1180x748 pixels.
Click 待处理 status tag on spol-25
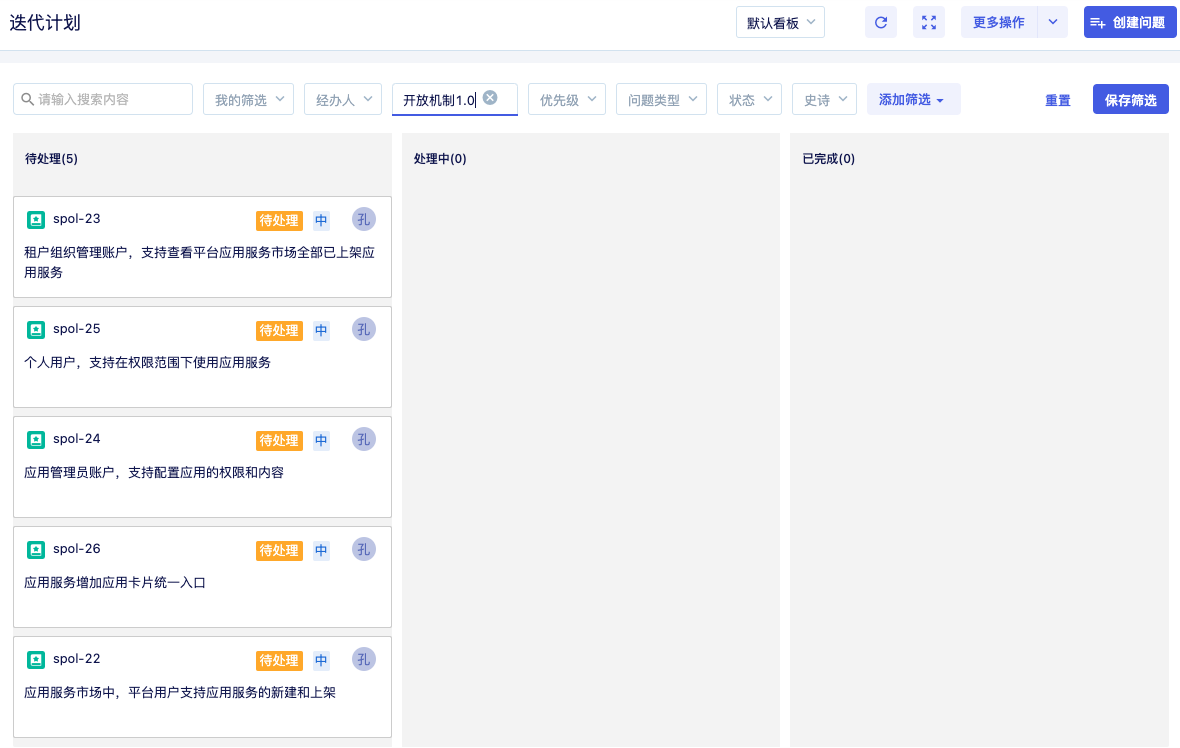[x=279, y=330]
